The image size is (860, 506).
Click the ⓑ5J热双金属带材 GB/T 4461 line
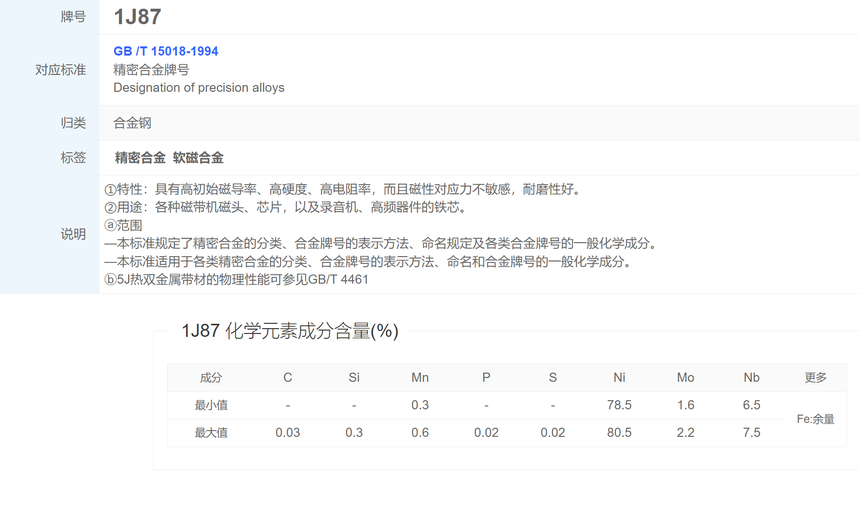point(236,280)
